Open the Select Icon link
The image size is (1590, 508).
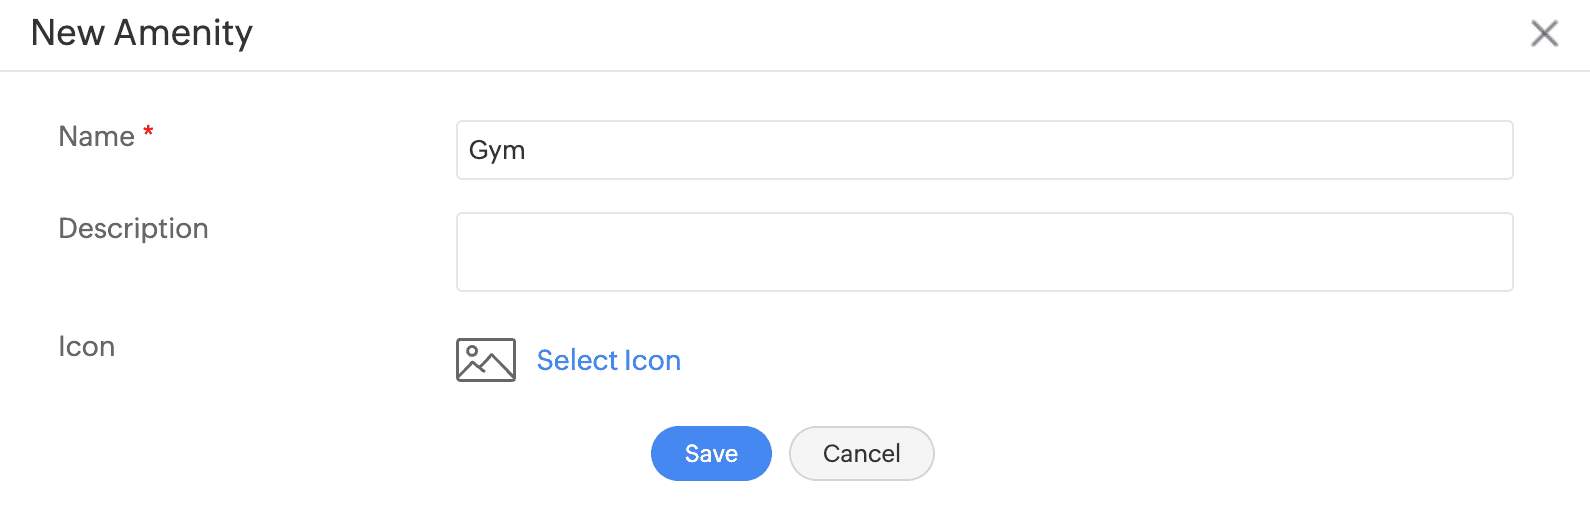click(x=608, y=360)
